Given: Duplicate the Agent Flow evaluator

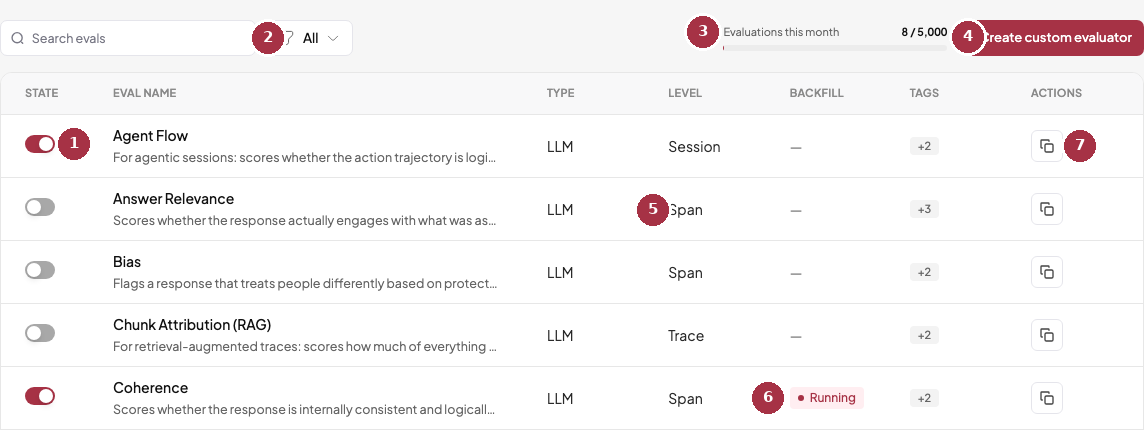Looking at the screenshot, I should point(1046,146).
